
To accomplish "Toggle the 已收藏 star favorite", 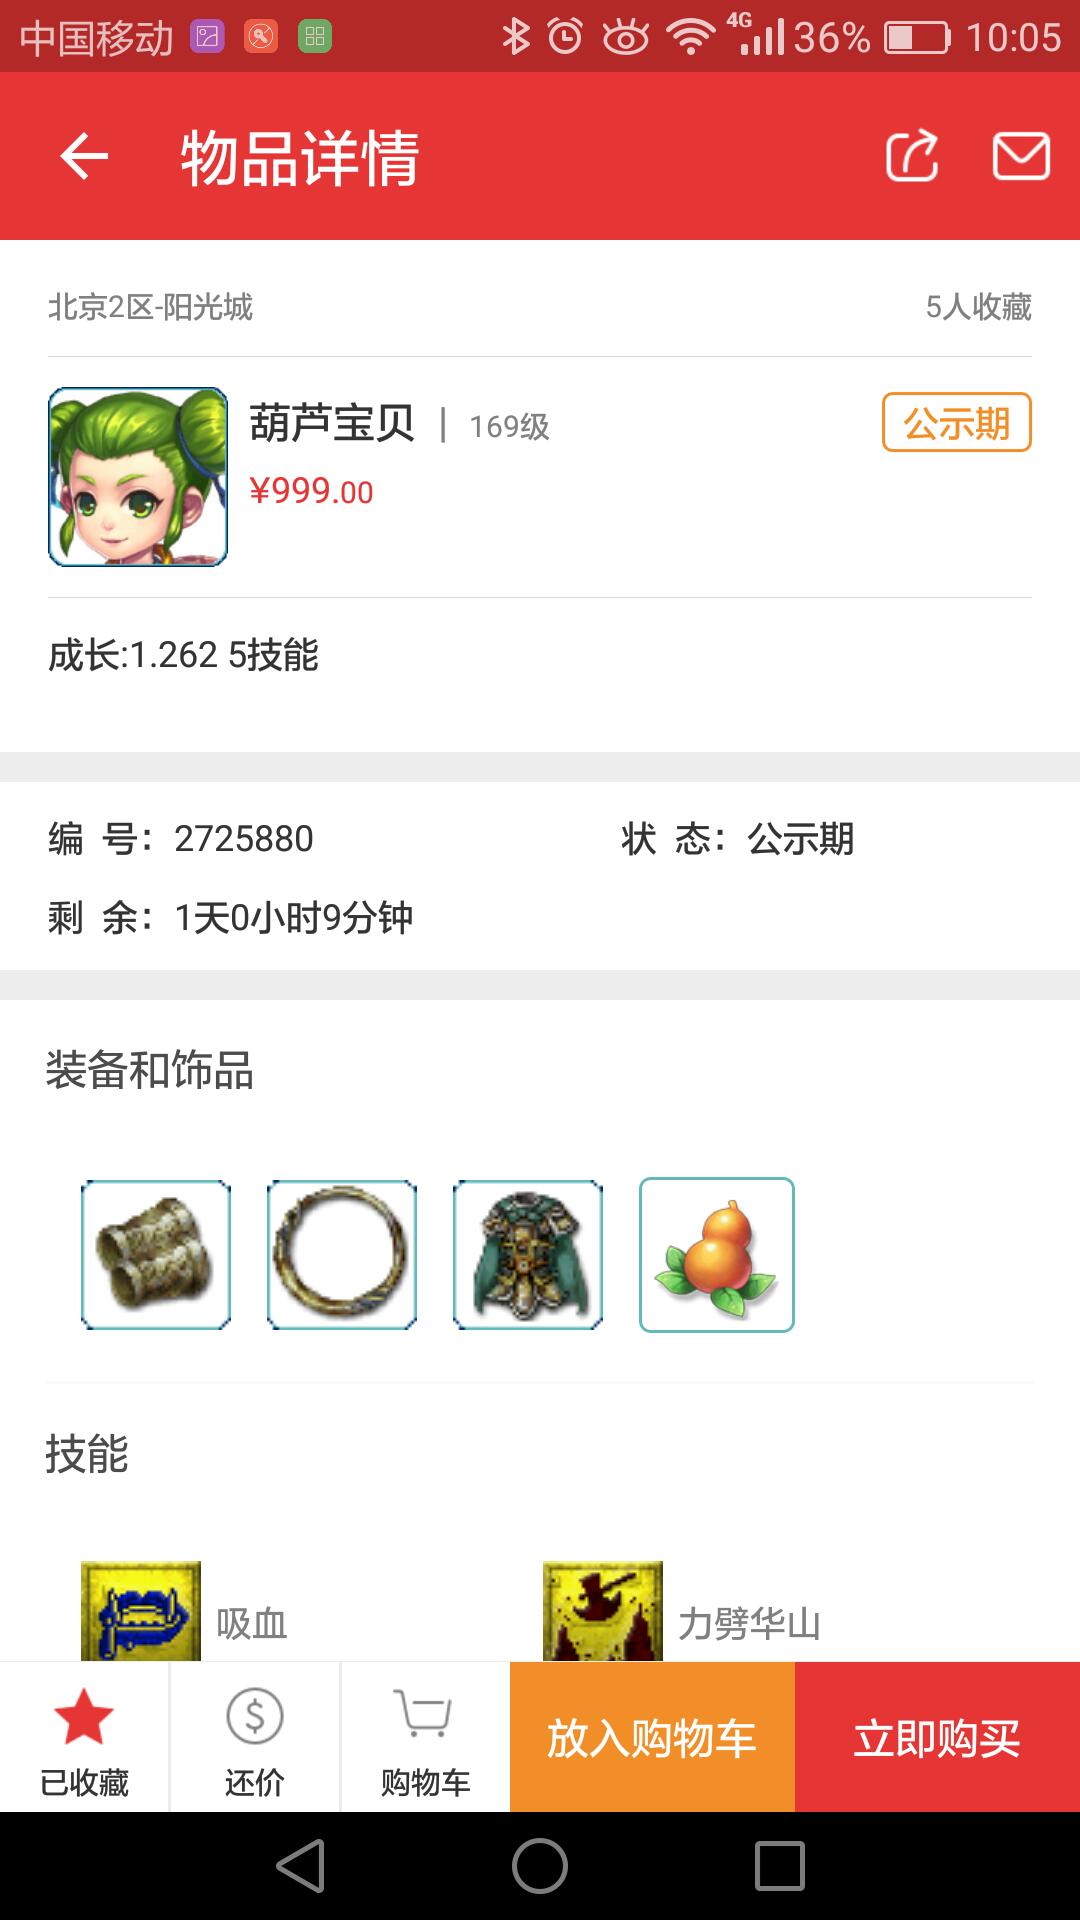I will click(x=84, y=1738).
